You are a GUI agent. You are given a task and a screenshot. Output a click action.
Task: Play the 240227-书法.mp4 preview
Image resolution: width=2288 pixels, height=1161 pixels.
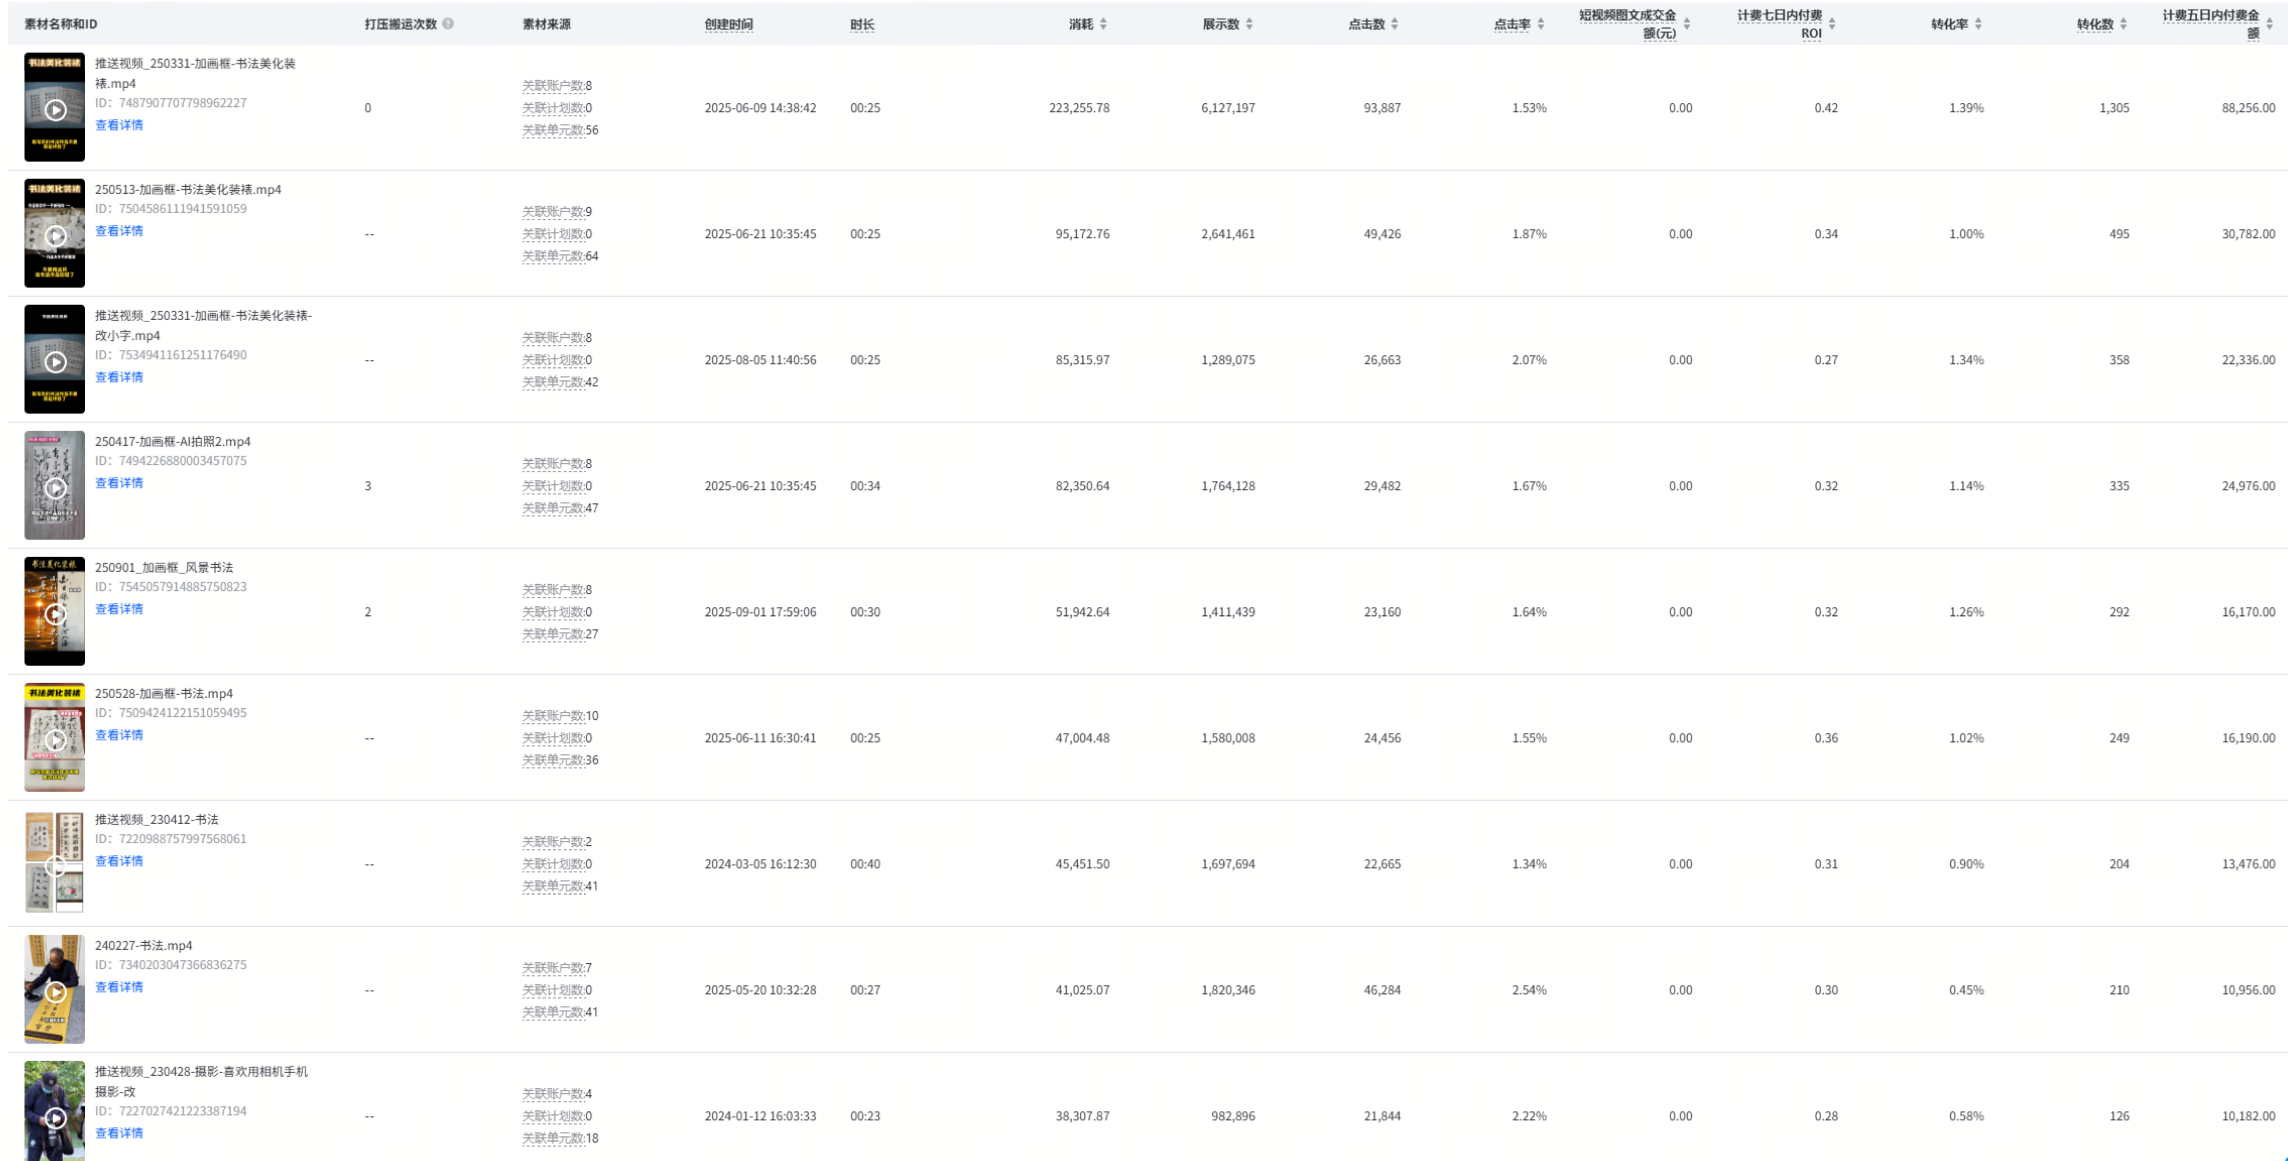(x=55, y=990)
